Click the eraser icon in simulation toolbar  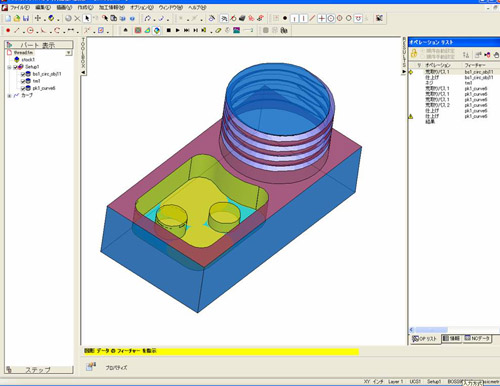[218, 31]
